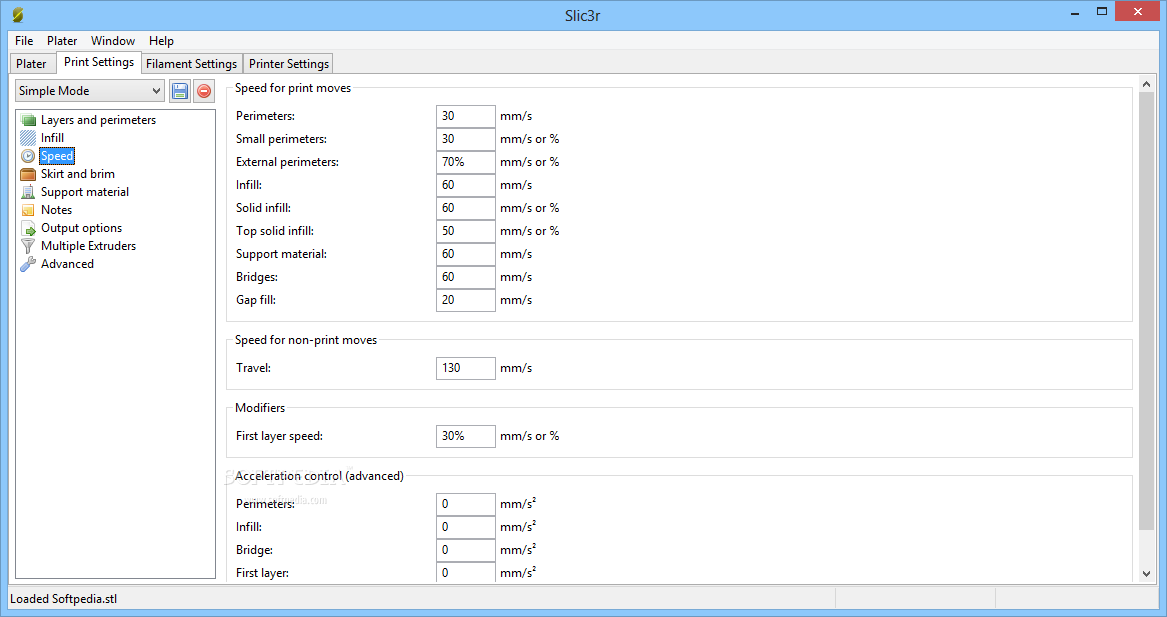Viewport: 1167px width, 617px height.
Task: Open the Help menu
Action: point(161,40)
